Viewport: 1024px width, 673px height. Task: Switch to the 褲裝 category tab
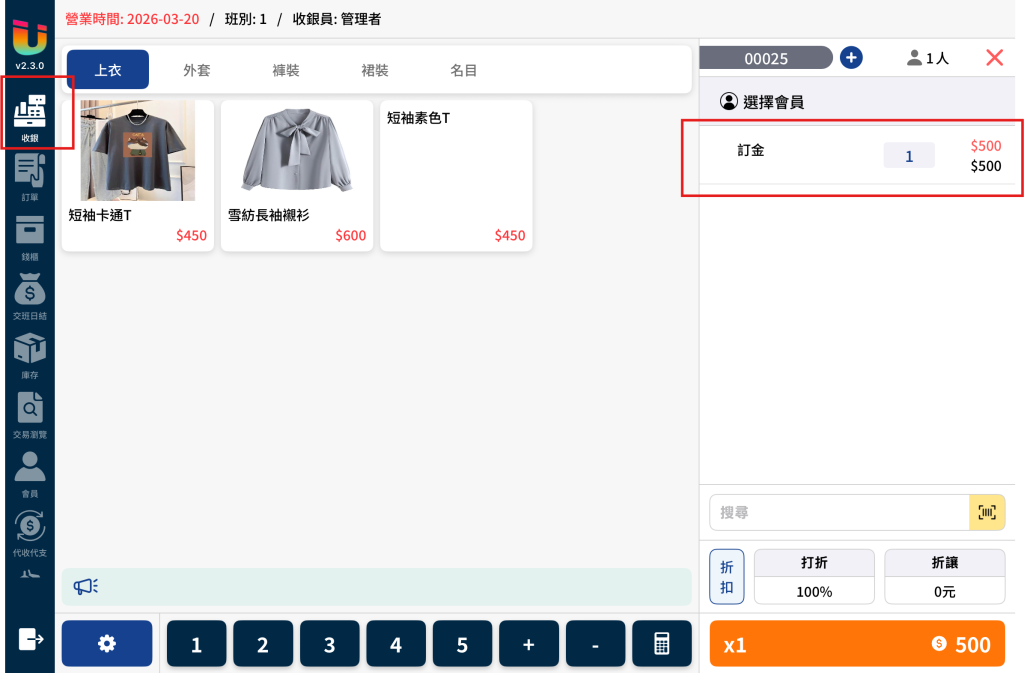[285, 70]
